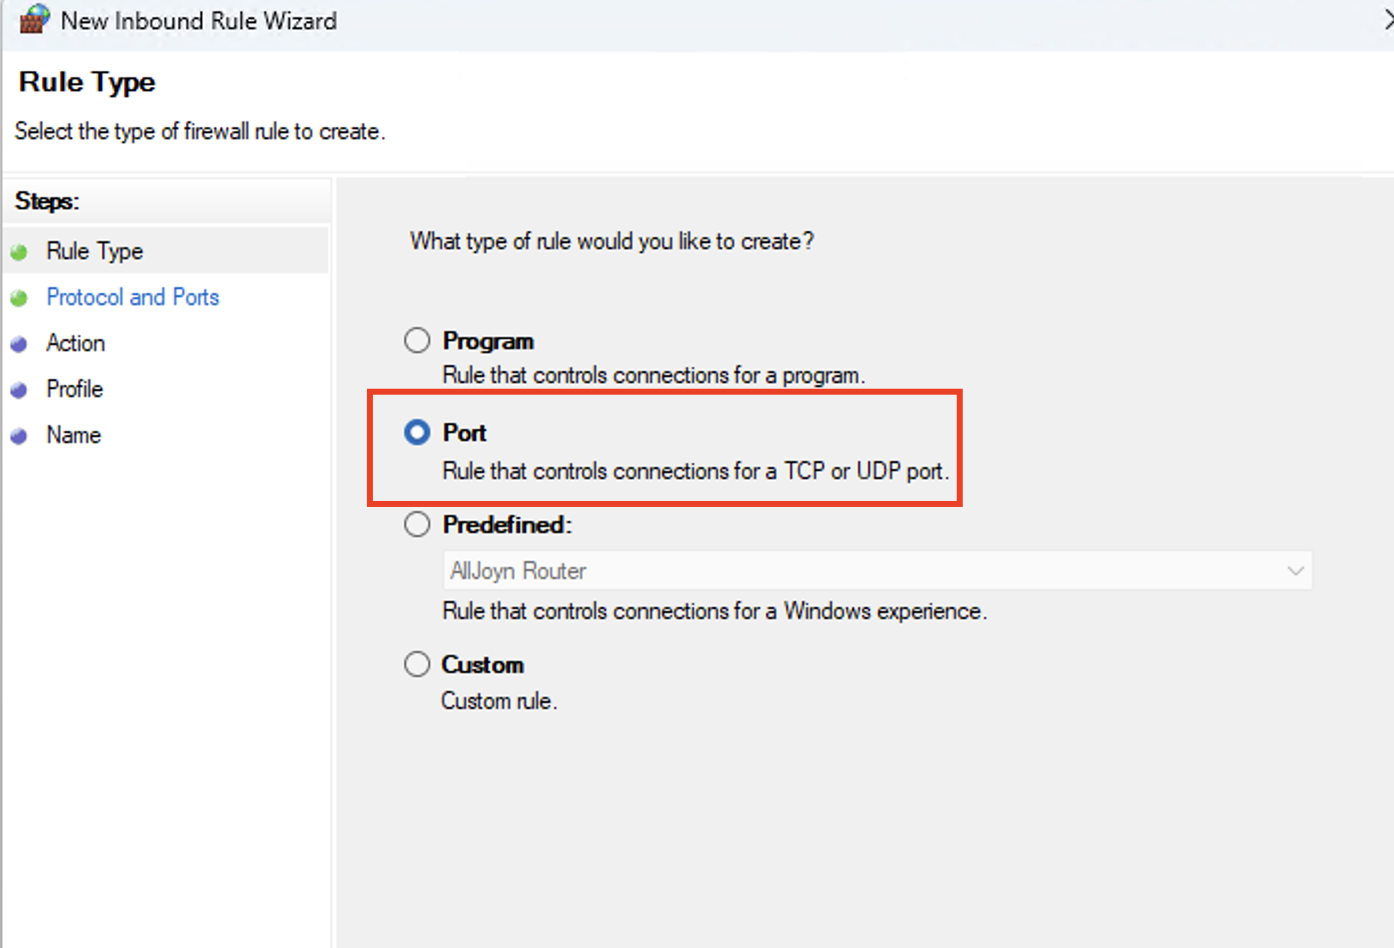Jump to the Action step
This screenshot has width=1394, height=948.
tap(75, 343)
